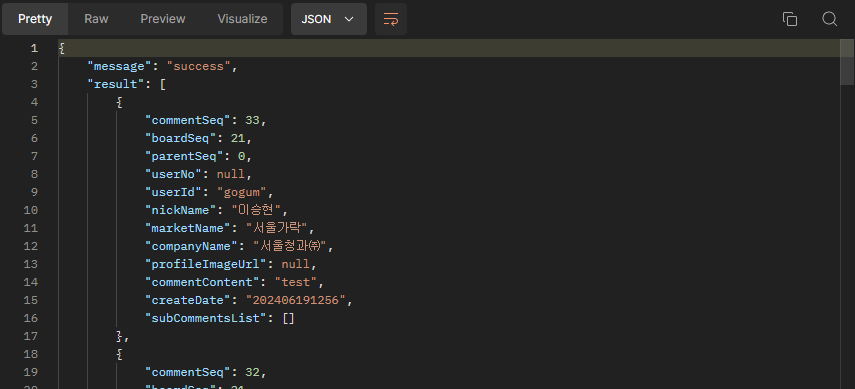Click the "nickName" key
The image size is (855, 389).
180,210
